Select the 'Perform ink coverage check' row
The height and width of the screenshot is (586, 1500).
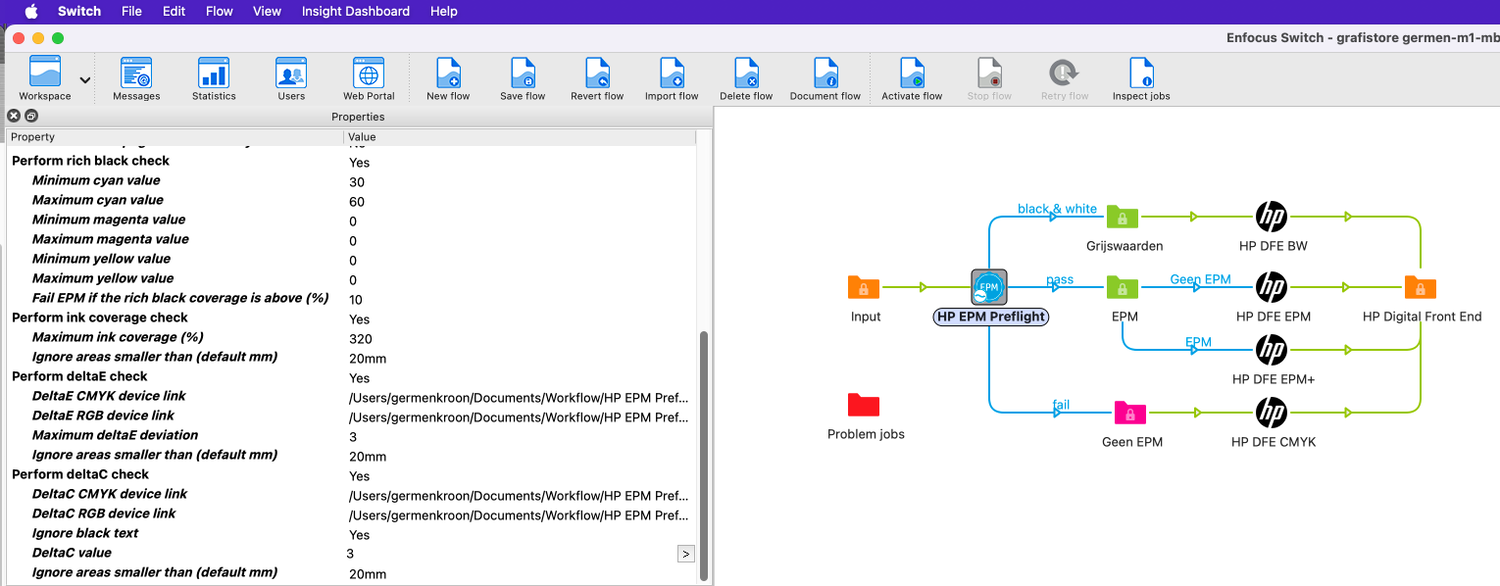point(351,318)
